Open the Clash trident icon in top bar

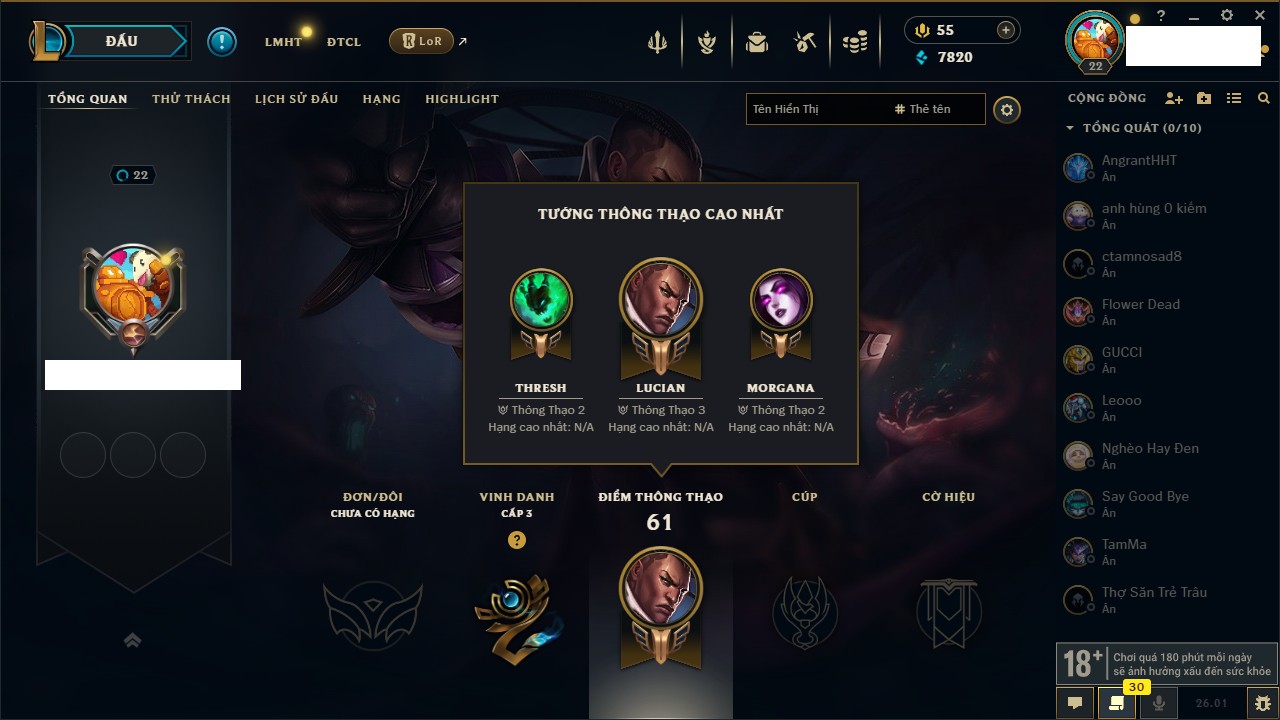coord(657,42)
